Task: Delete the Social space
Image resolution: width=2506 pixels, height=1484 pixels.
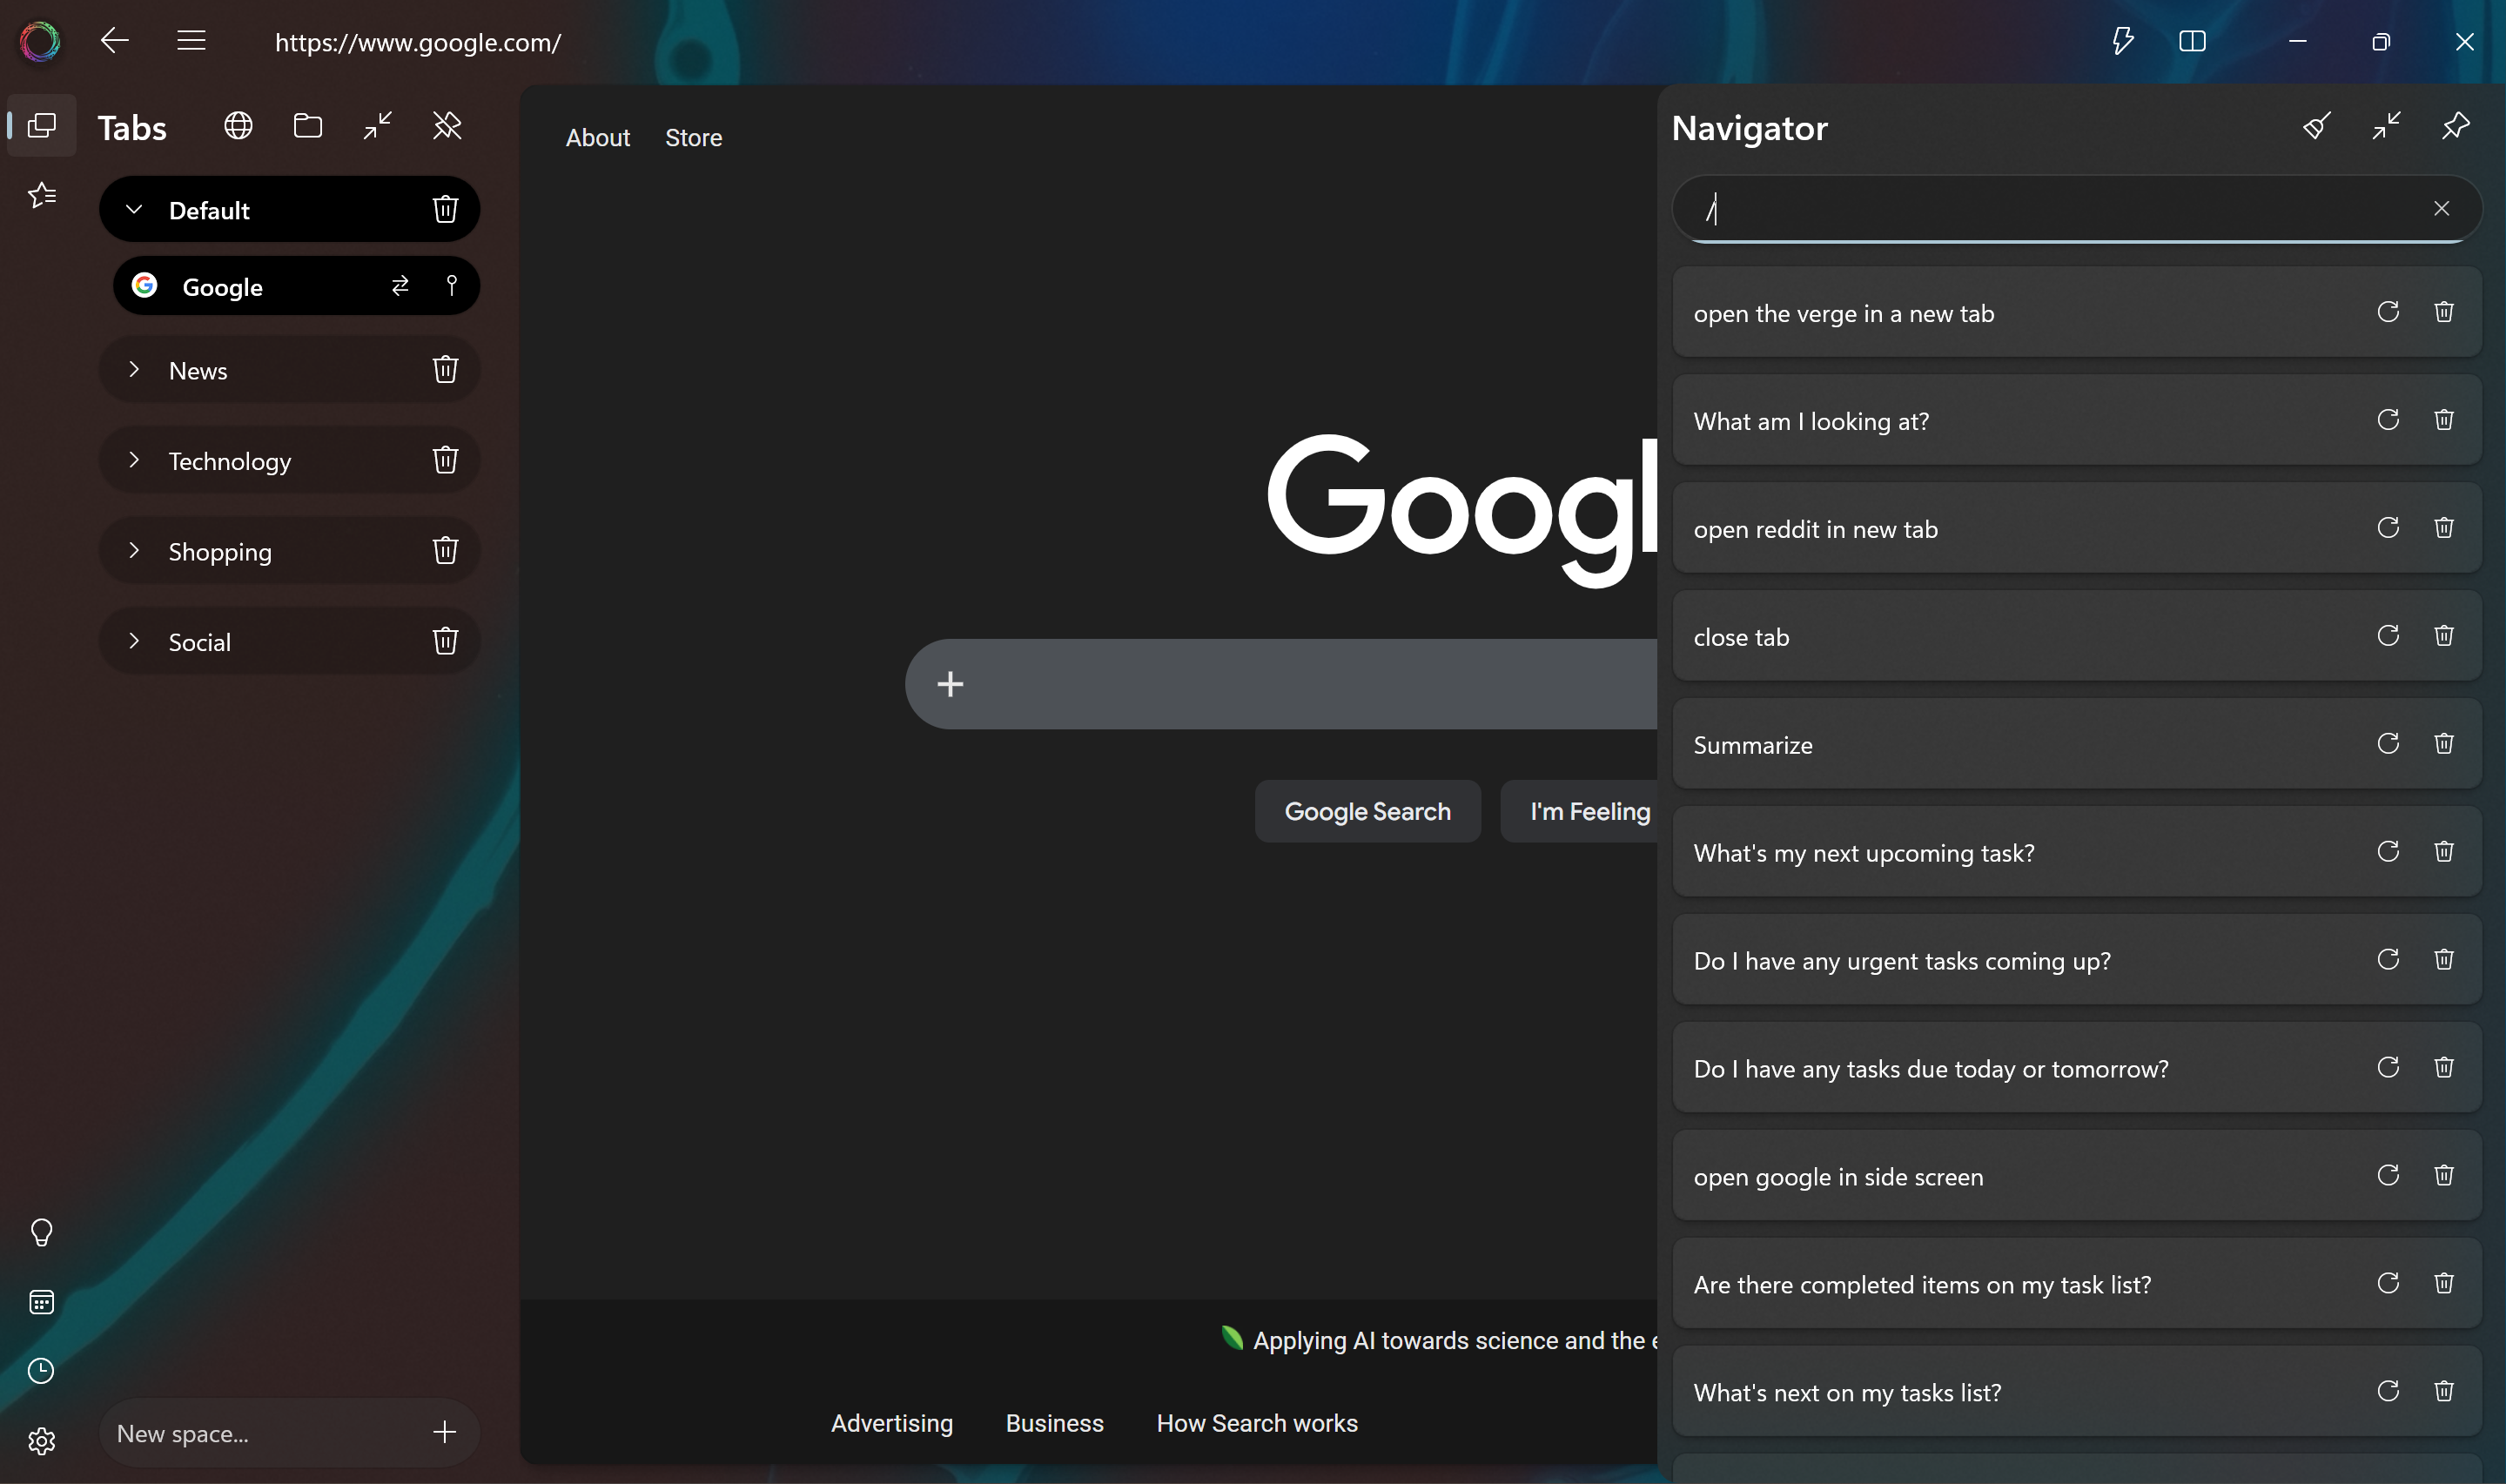Action: click(x=445, y=641)
